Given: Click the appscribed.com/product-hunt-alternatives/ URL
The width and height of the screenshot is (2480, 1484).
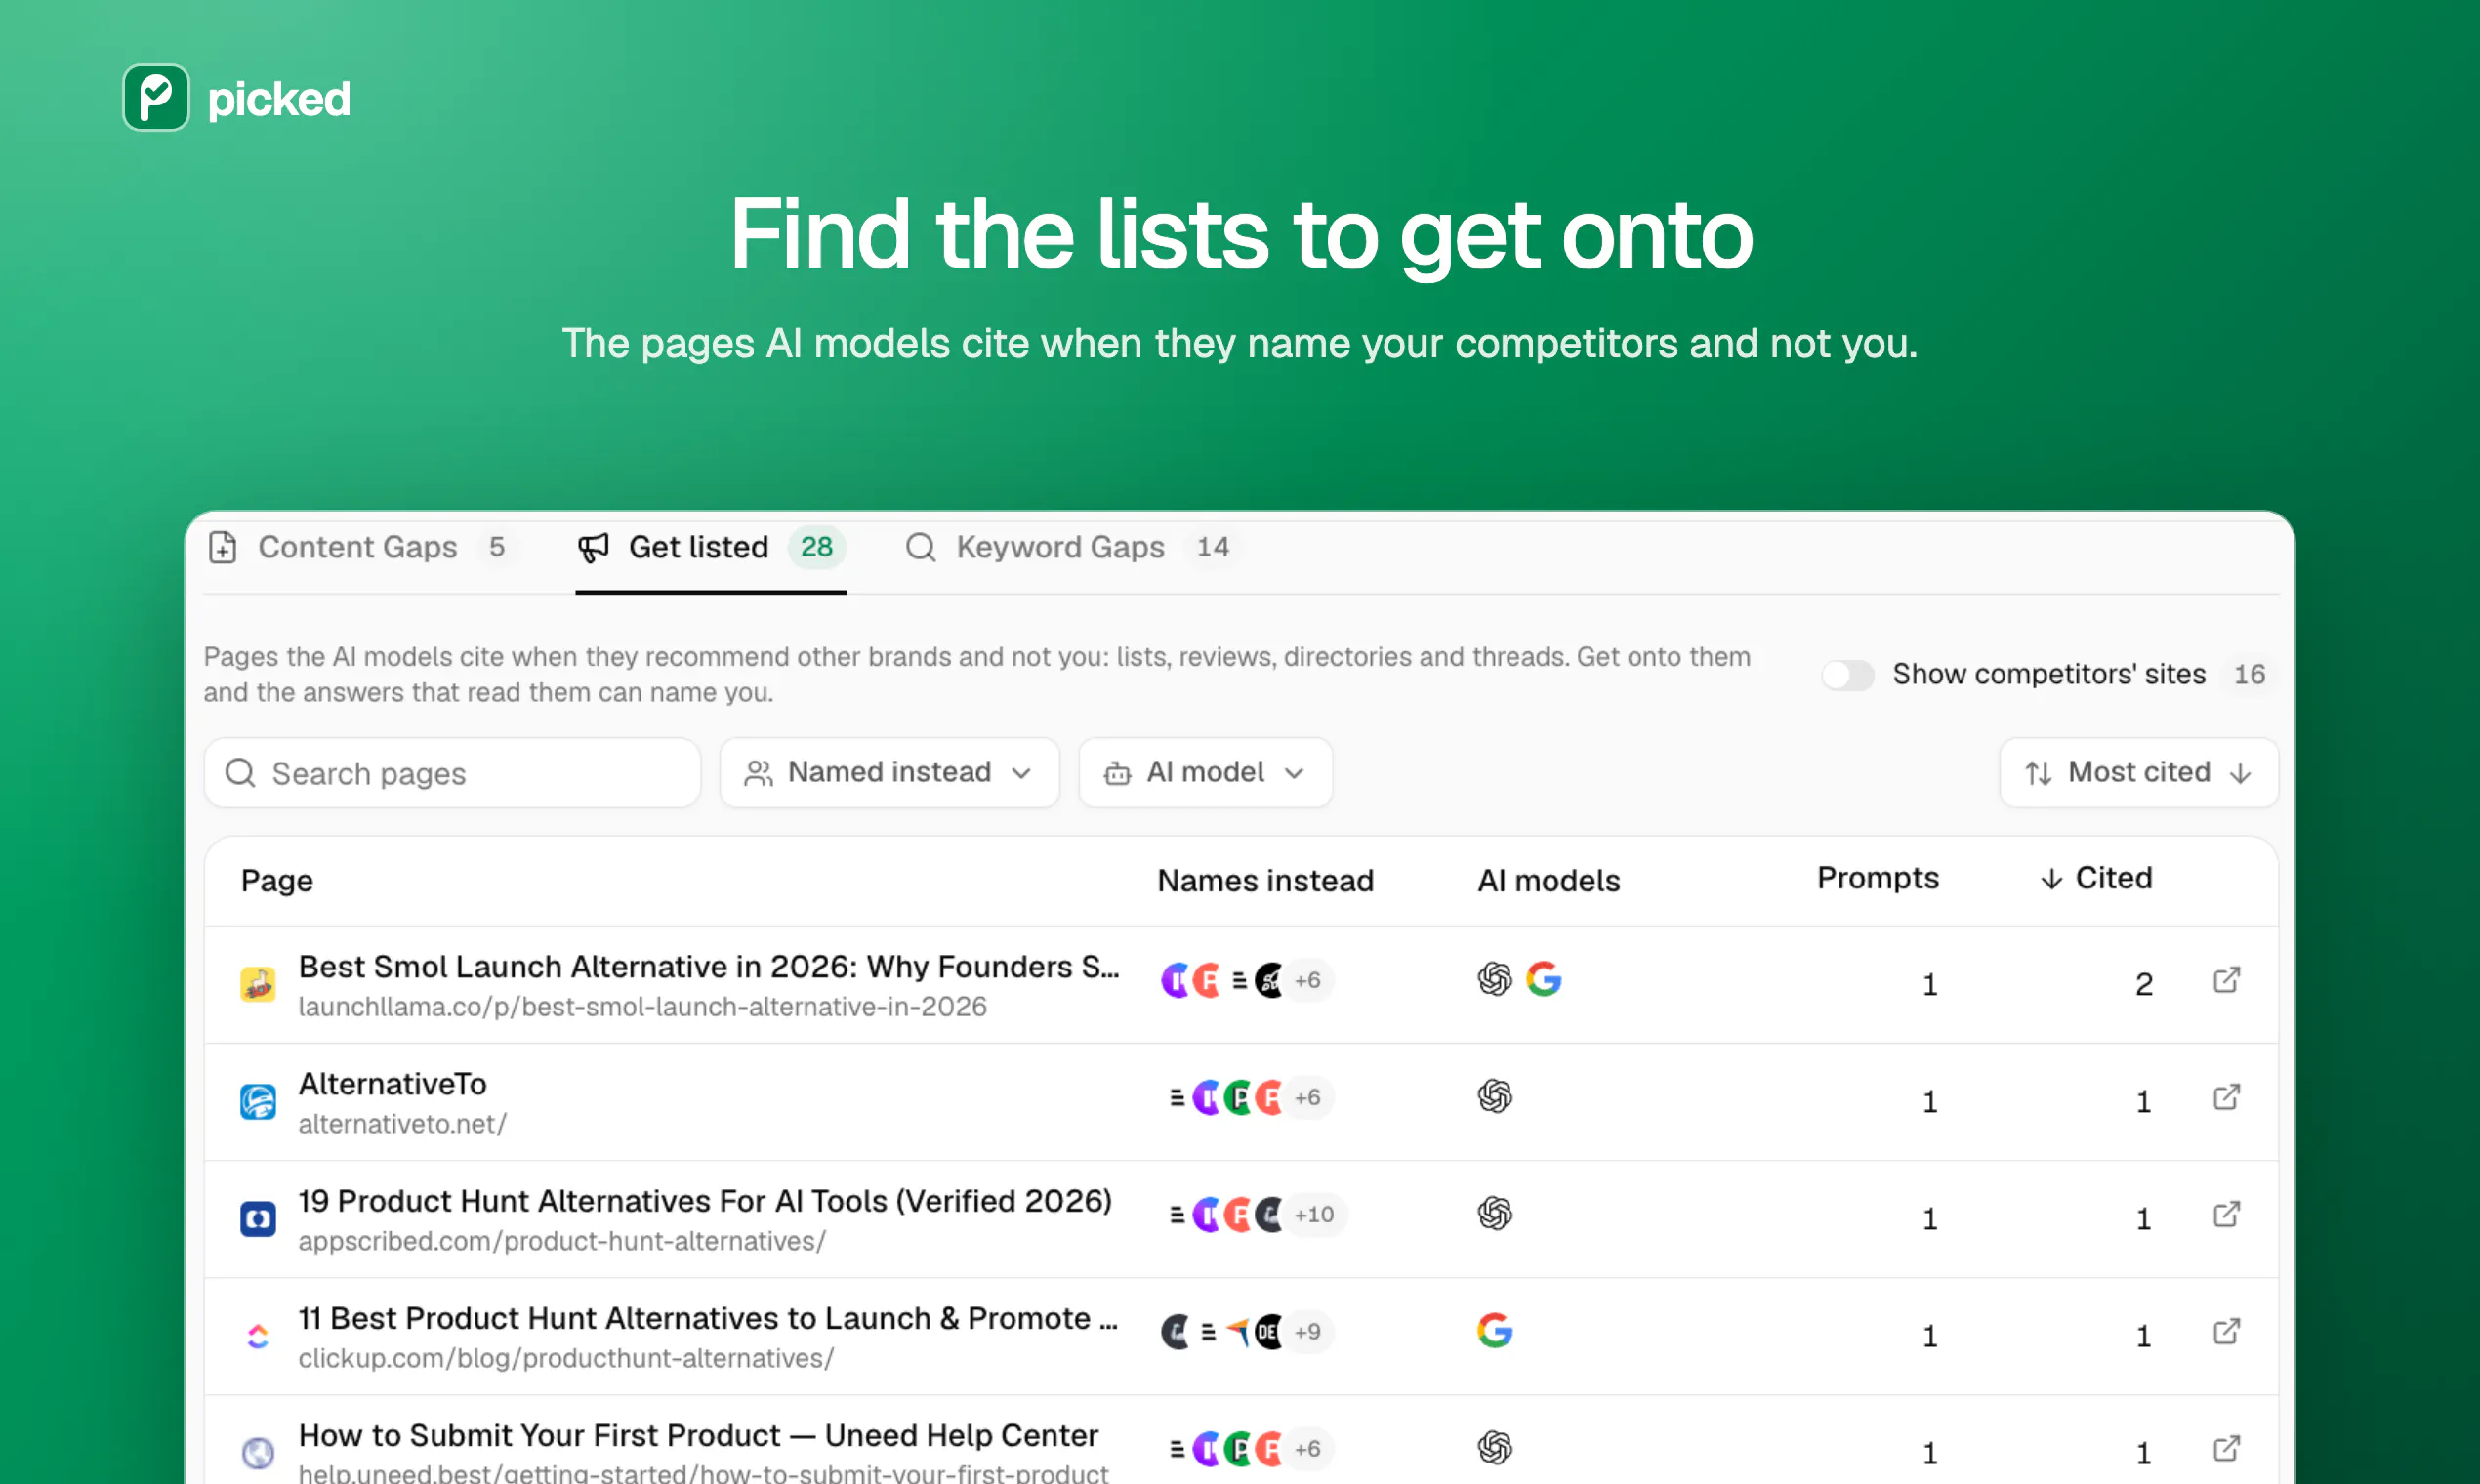Looking at the screenshot, I should click(562, 1241).
